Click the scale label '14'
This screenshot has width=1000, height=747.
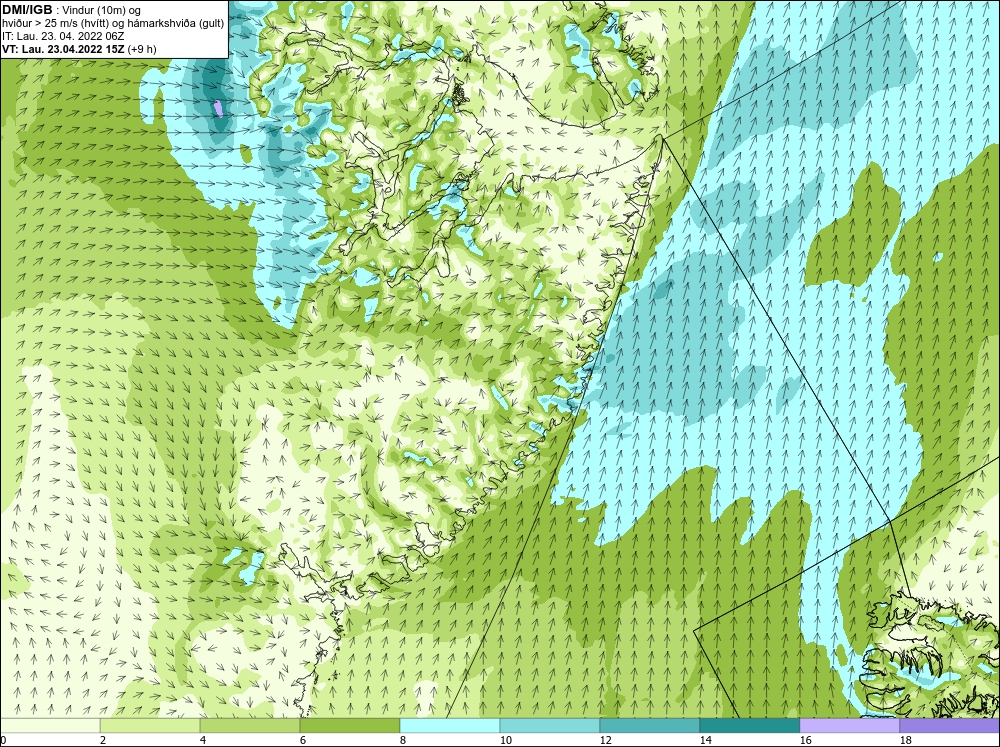click(x=706, y=740)
